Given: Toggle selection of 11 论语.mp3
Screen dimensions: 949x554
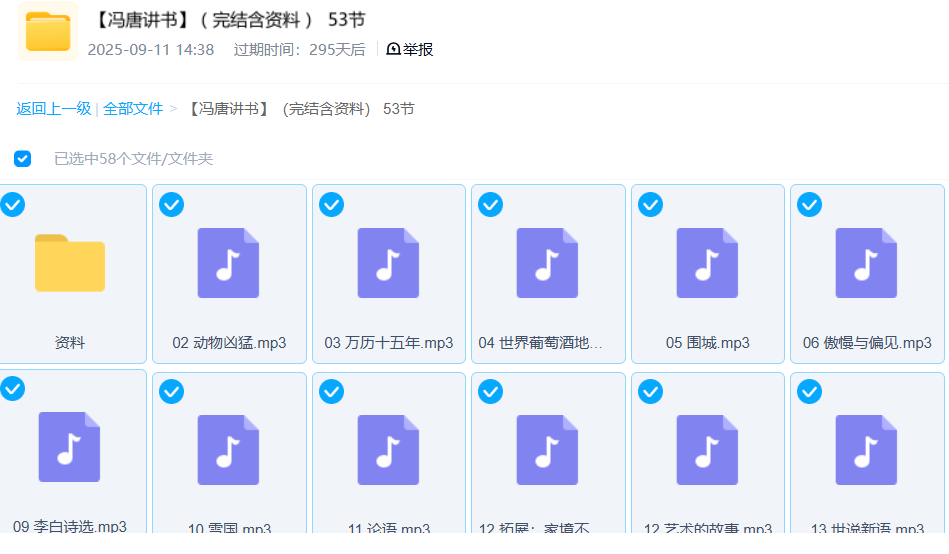Looking at the screenshot, I should 331,391.
